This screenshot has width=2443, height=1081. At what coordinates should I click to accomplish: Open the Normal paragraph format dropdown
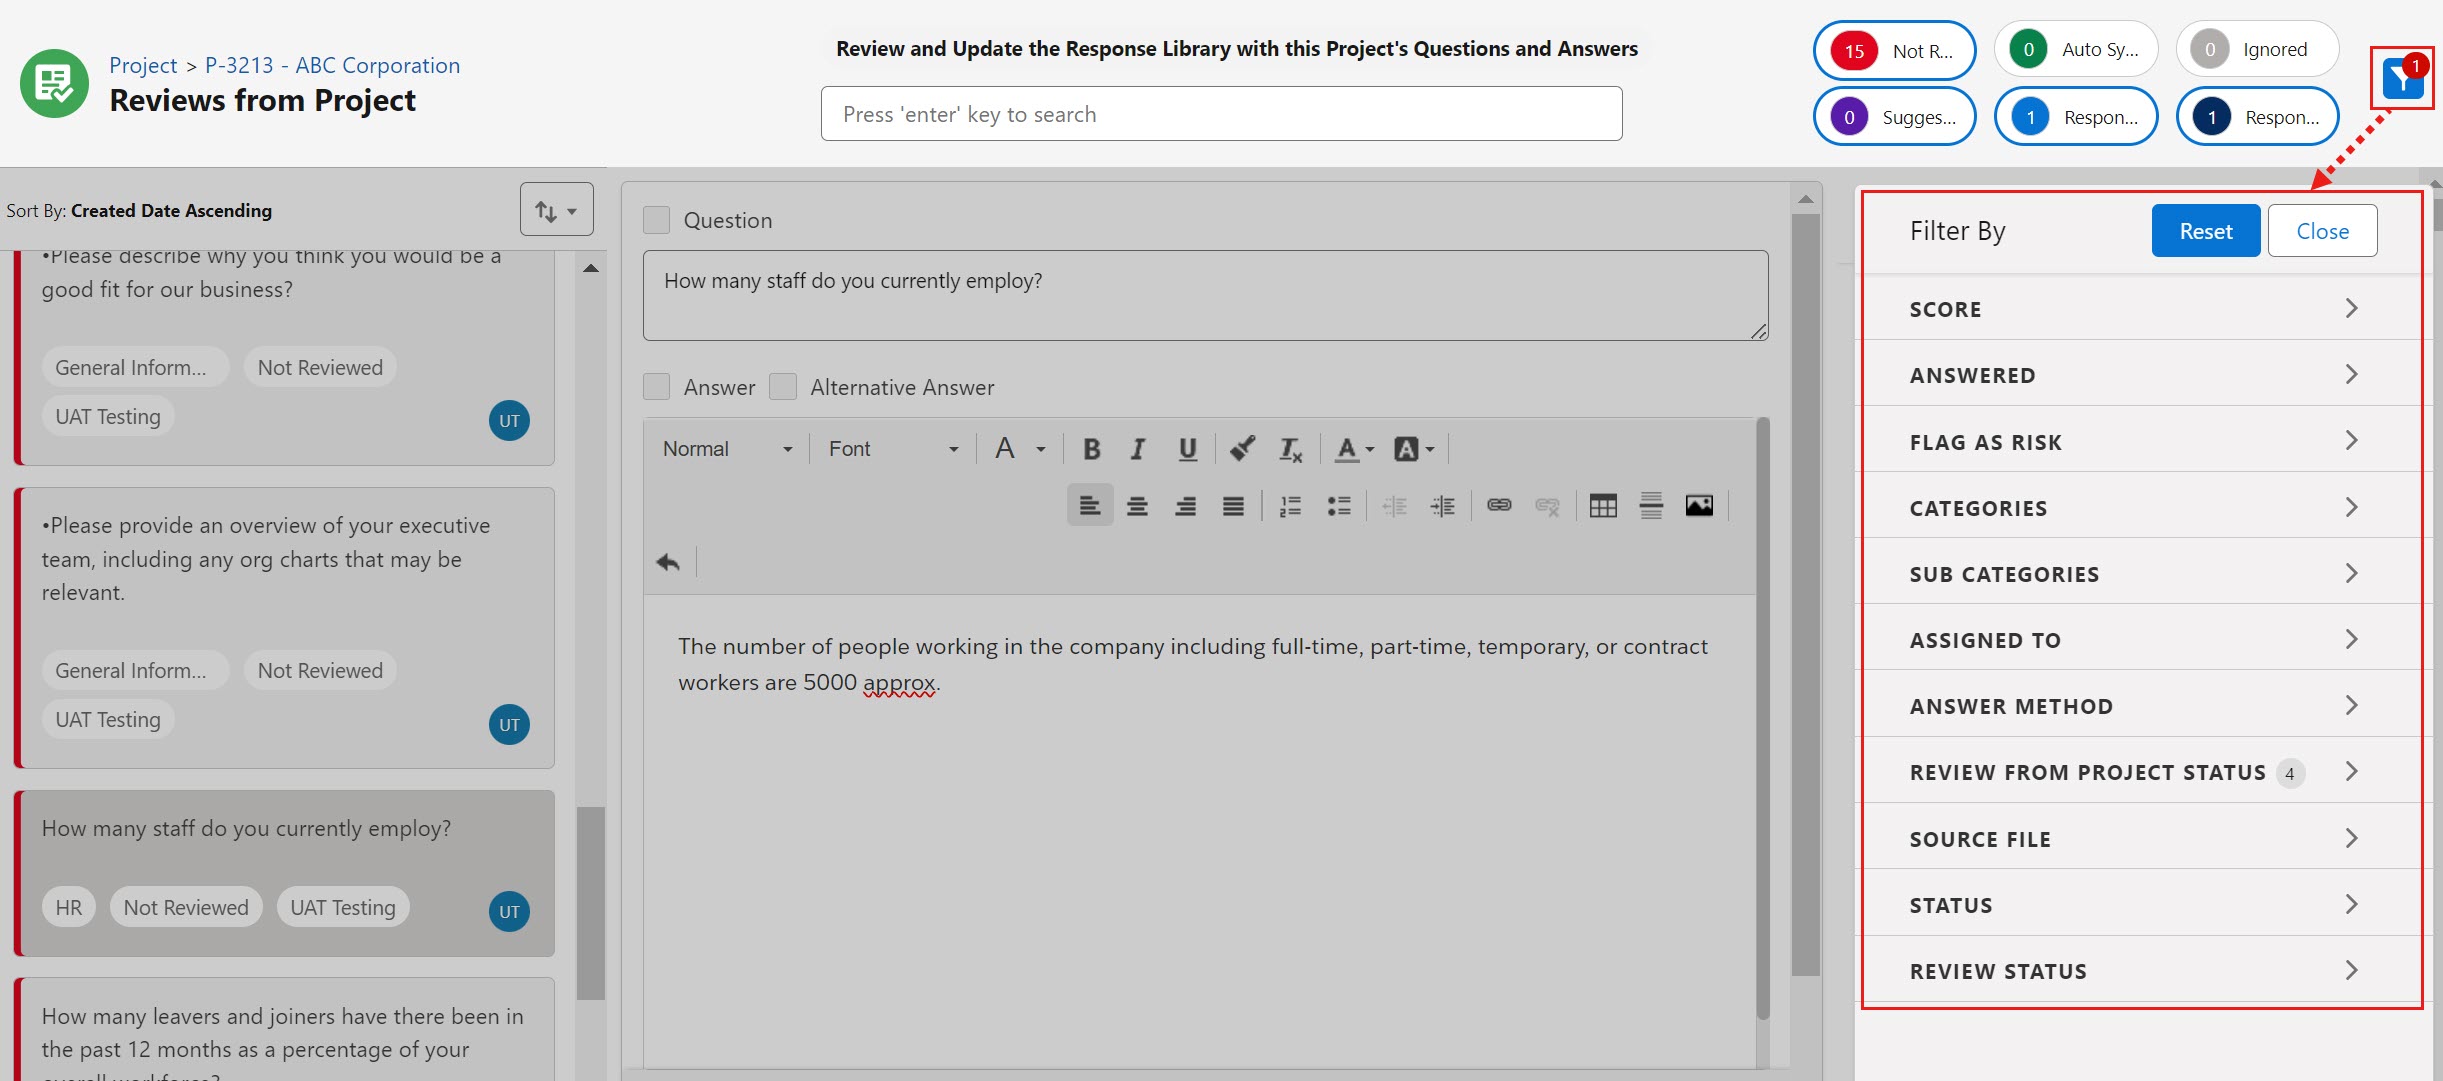(727, 449)
